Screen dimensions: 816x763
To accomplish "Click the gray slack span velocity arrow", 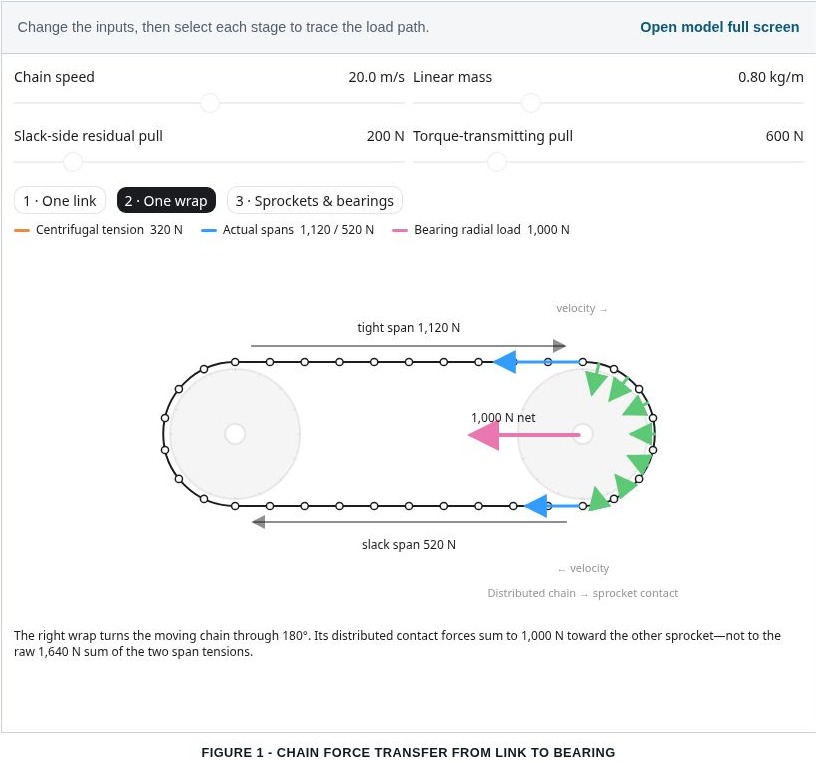I will coord(409,522).
